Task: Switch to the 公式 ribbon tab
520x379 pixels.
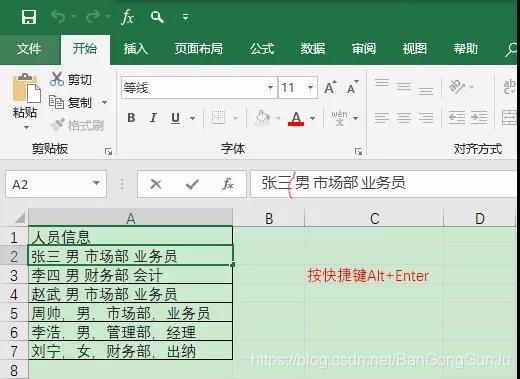Action: click(262, 49)
